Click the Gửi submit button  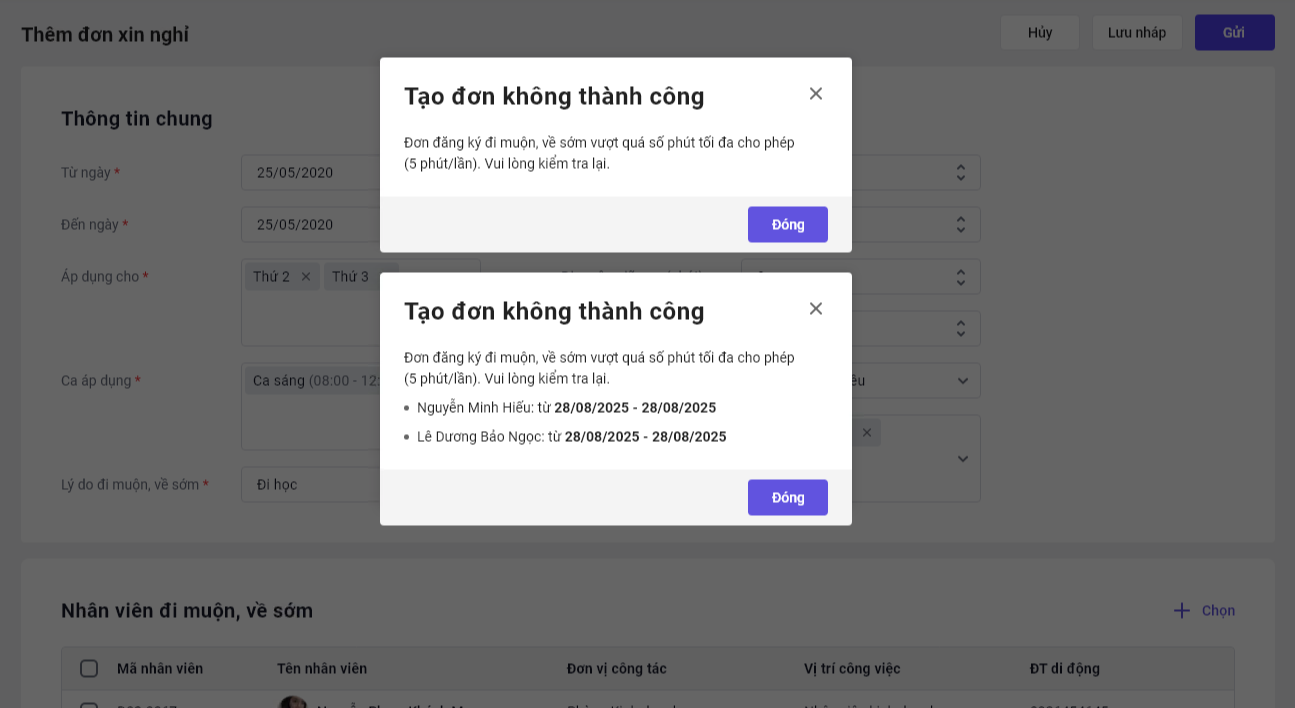(1234, 32)
